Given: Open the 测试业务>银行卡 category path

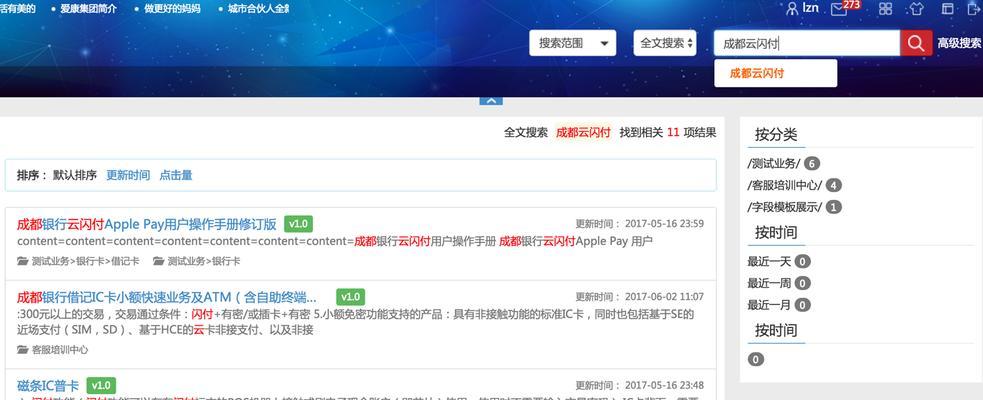Looking at the screenshot, I should coord(204,261).
